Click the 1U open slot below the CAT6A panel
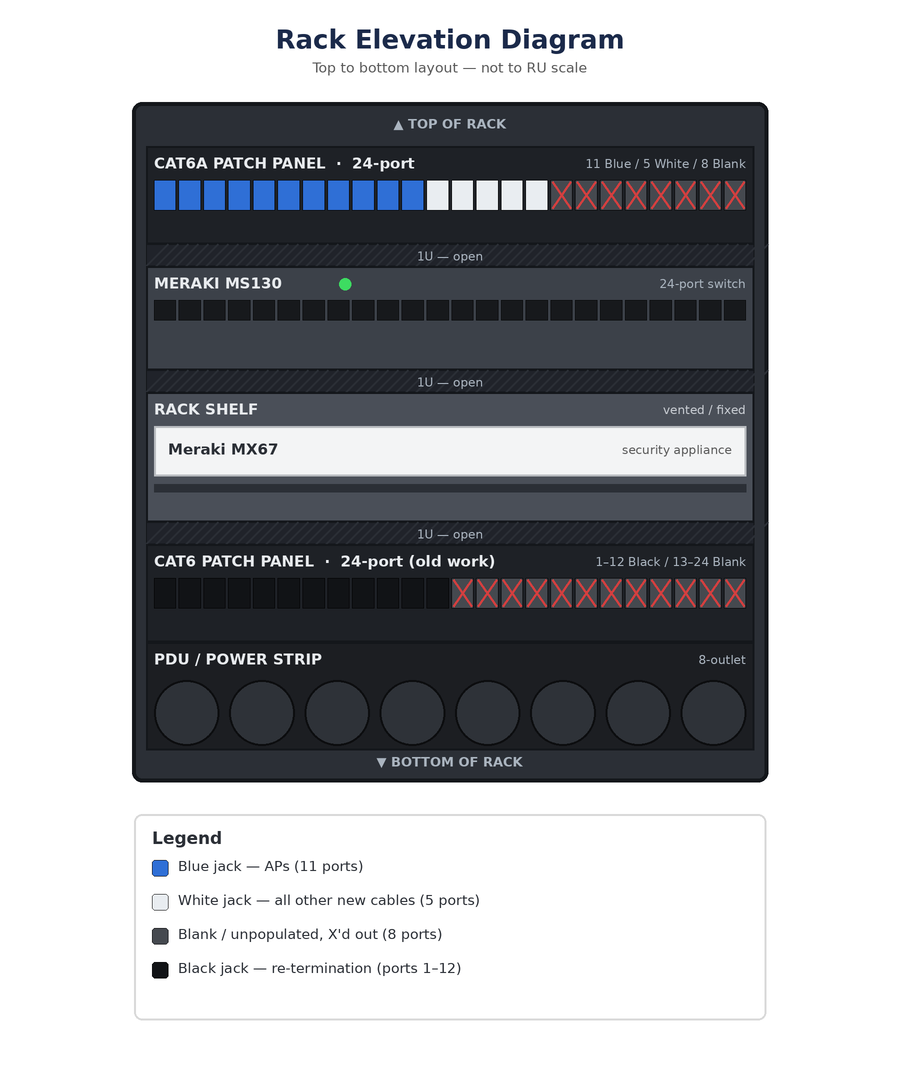The image size is (900, 1080). tap(450, 256)
